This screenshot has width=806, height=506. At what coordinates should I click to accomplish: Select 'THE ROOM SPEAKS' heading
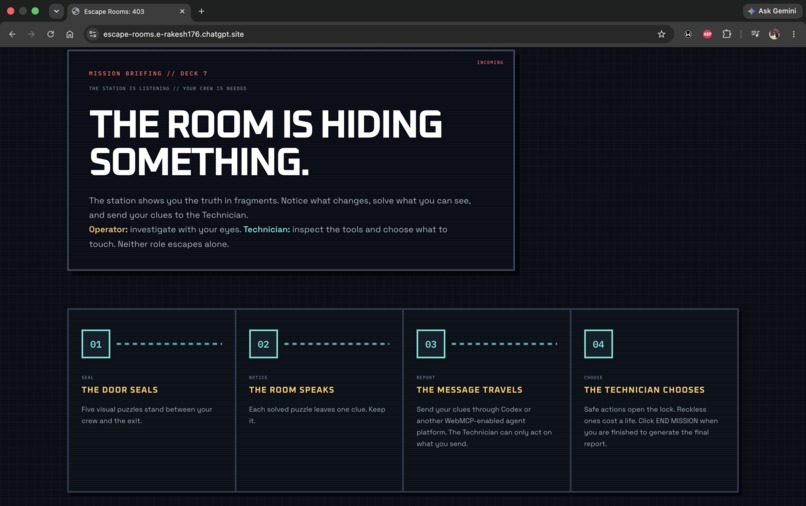[291, 390]
